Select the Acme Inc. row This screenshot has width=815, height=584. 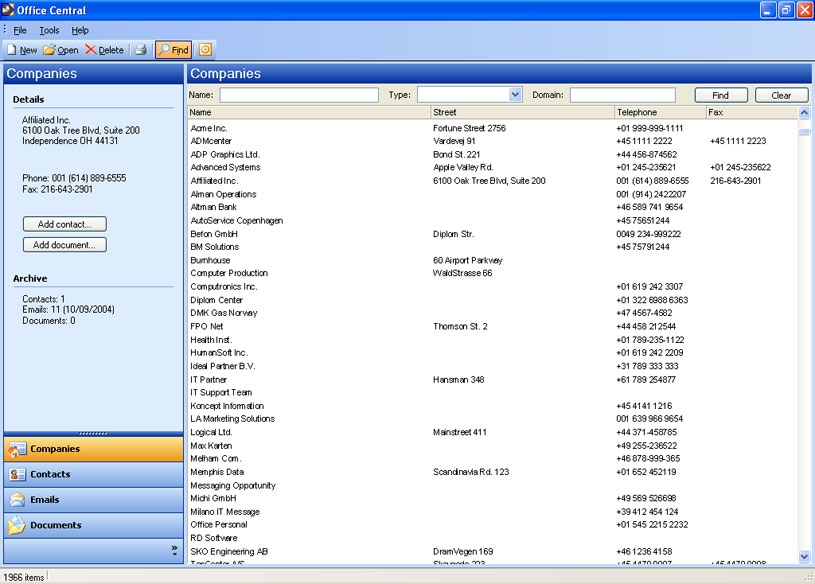click(x=492, y=128)
